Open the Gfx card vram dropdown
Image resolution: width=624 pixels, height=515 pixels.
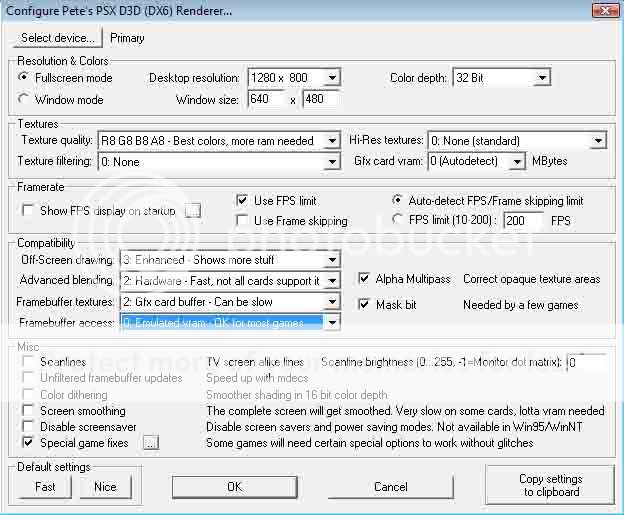click(x=477, y=161)
